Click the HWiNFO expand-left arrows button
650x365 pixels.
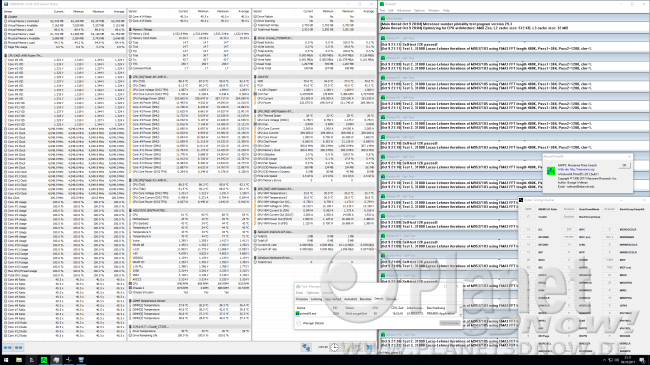[8, 348]
